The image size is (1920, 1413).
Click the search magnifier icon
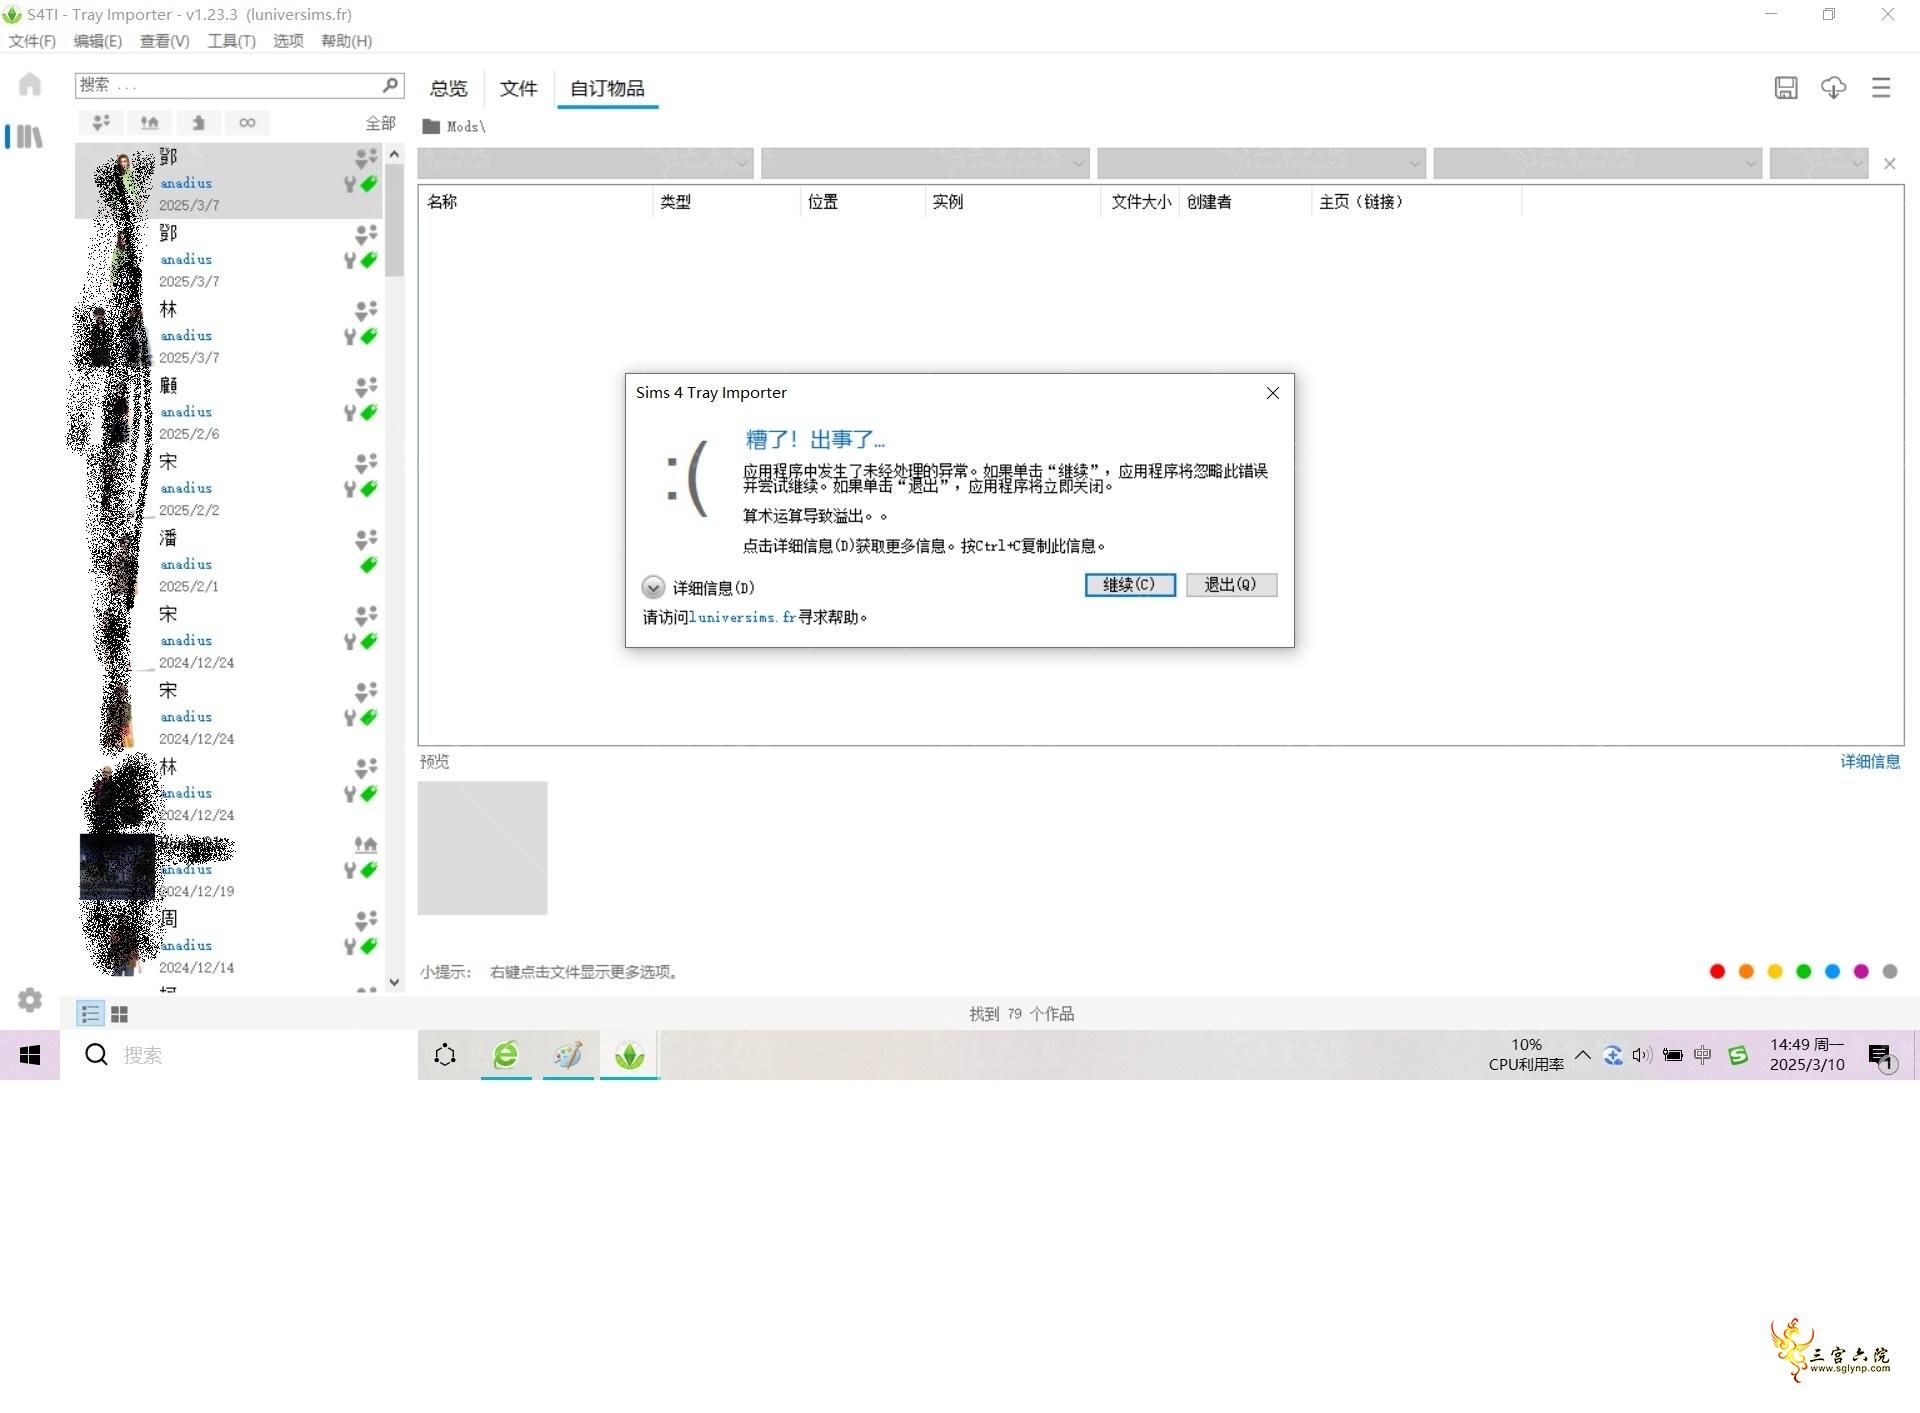coord(391,85)
